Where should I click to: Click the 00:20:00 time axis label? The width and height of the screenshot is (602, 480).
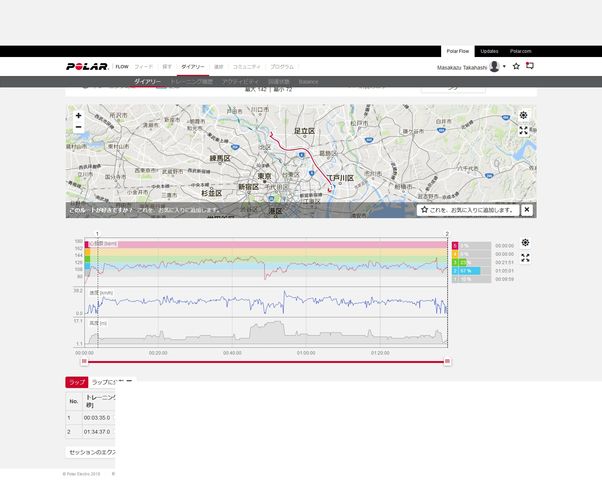[x=158, y=353]
